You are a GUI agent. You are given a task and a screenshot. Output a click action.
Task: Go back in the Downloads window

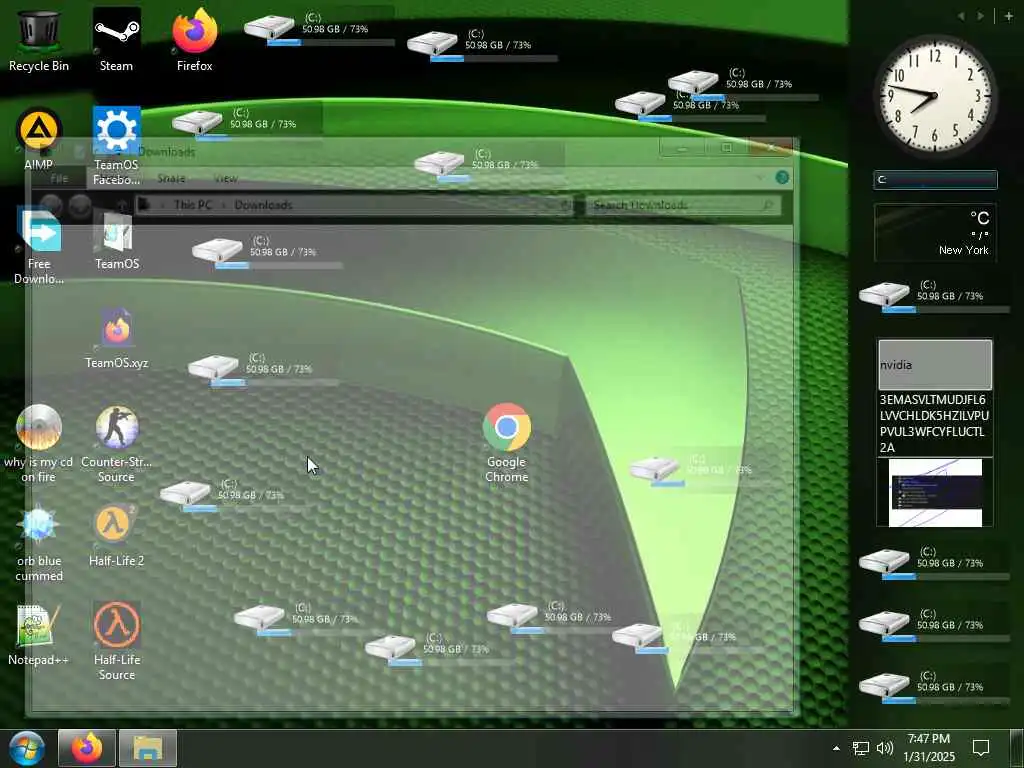(x=51, y=205)
